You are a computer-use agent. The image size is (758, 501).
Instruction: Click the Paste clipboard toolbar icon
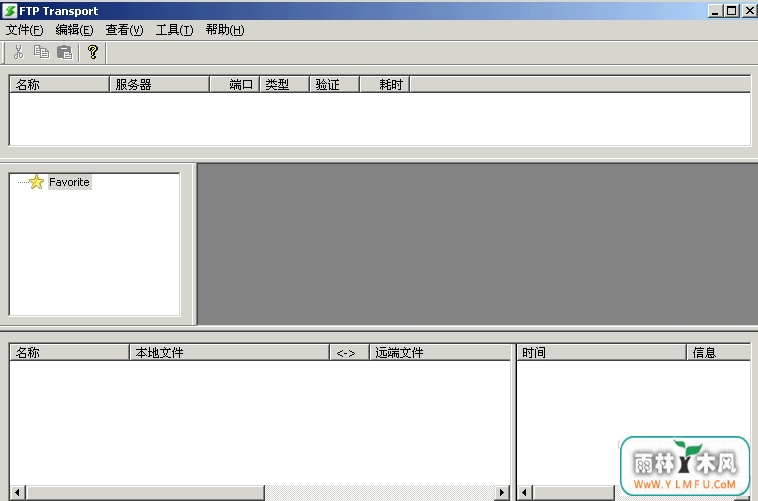point(64,52)
